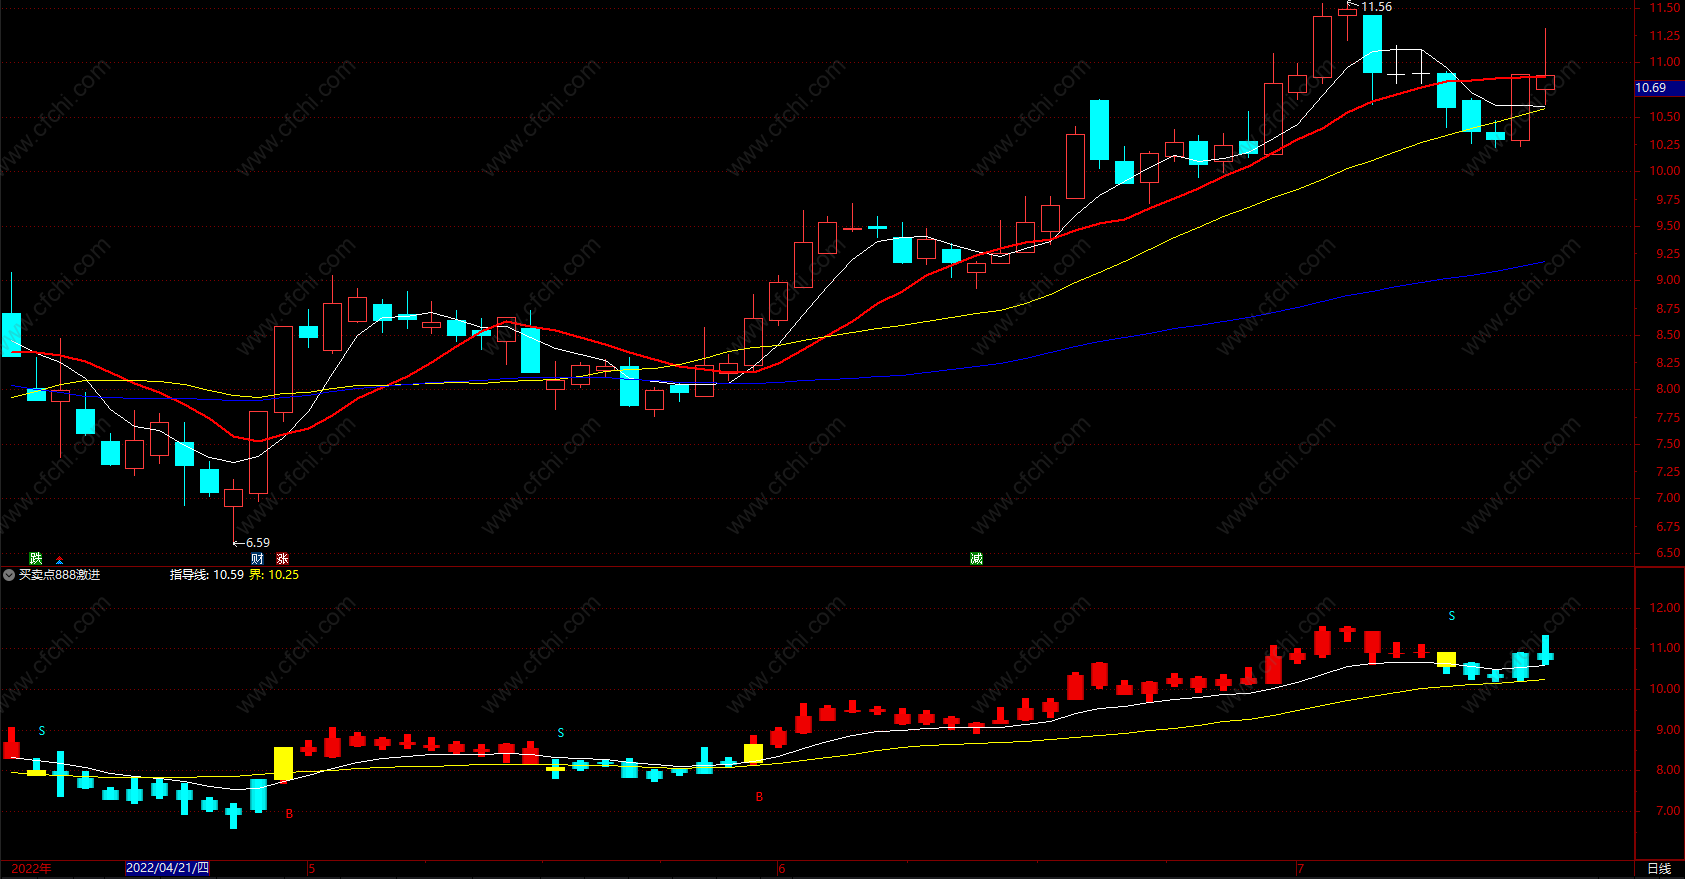This screenshot has height=879, width=1685.
Task: Click the 11.50 price axis label in the main chart
Action: (x=1665, y=8)
